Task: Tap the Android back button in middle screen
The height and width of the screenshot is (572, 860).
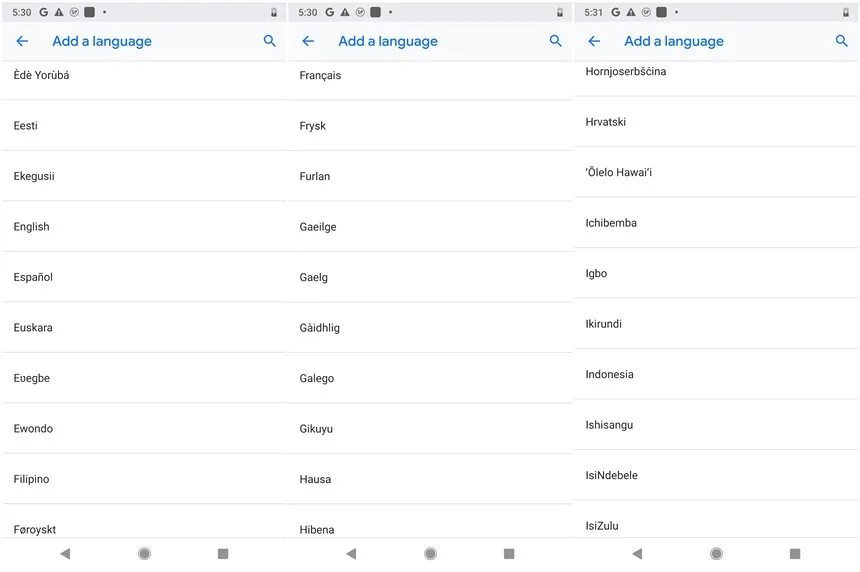Action: [352, 553]
